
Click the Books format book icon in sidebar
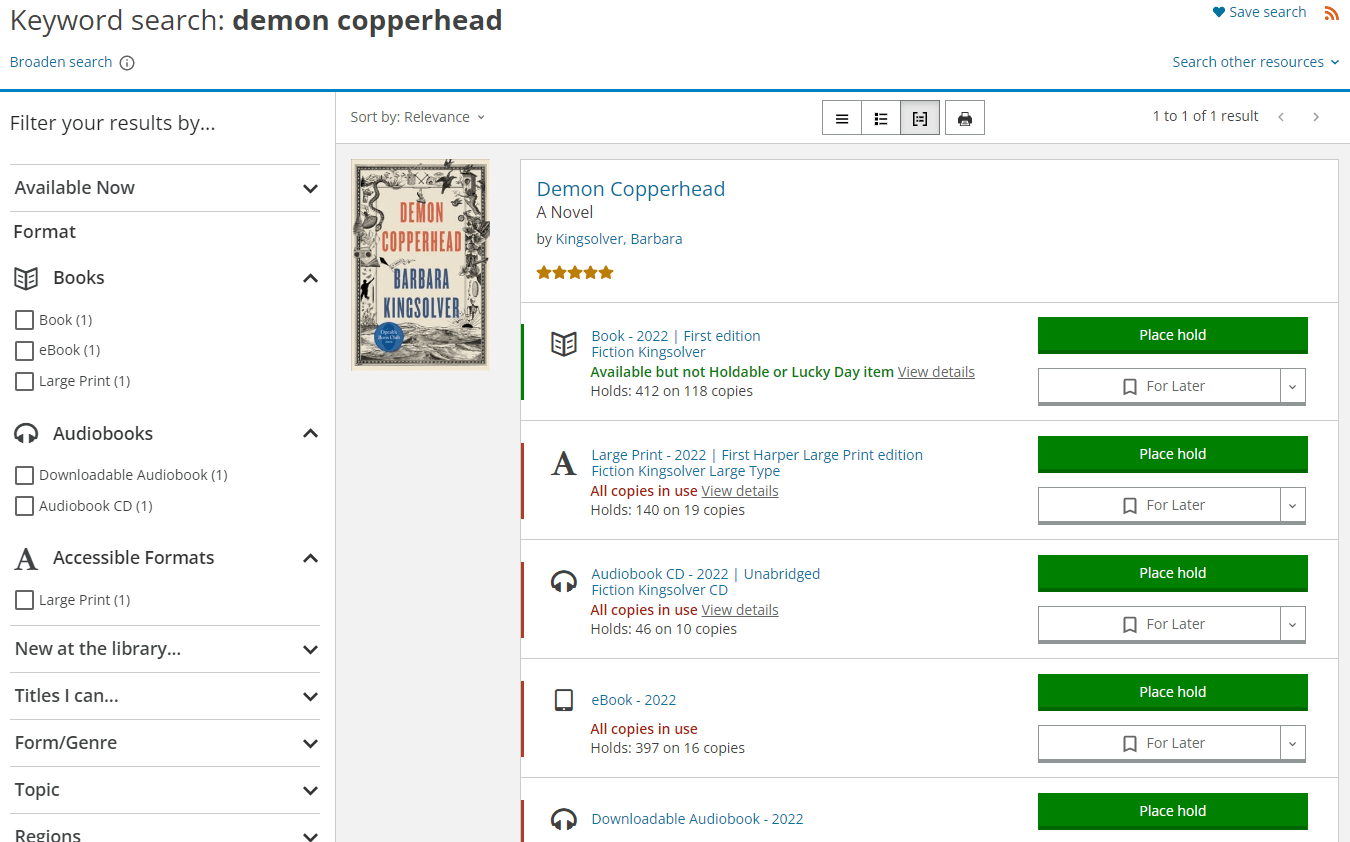pyautogui.click(x=26, y=278)
